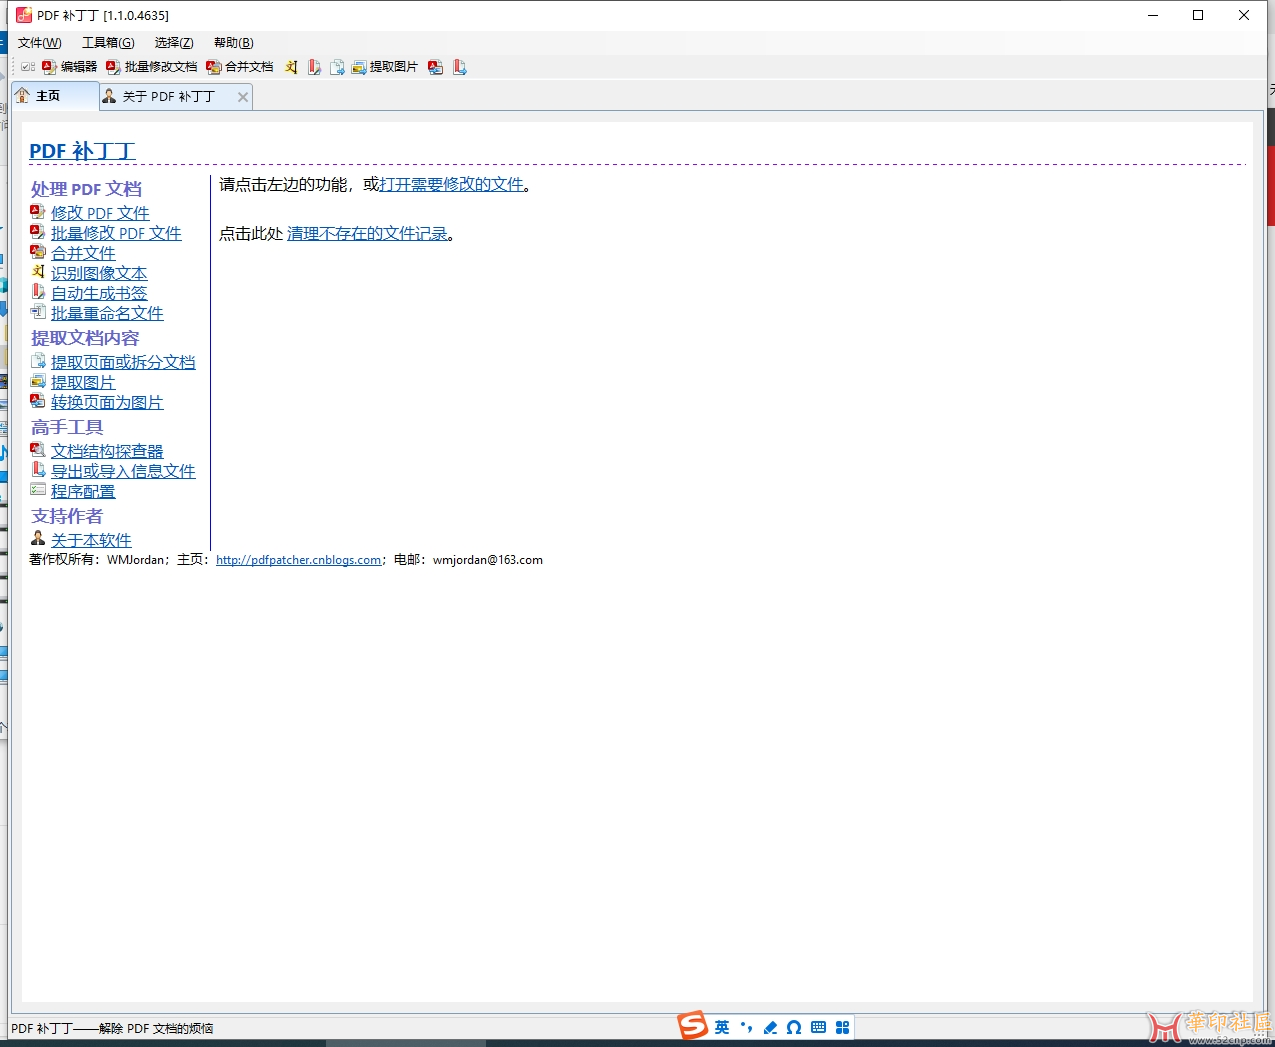Viewport: 1275px width, 1047px height.
Task: Click the checklist icon at toolbar start
Action: point(28,67)
